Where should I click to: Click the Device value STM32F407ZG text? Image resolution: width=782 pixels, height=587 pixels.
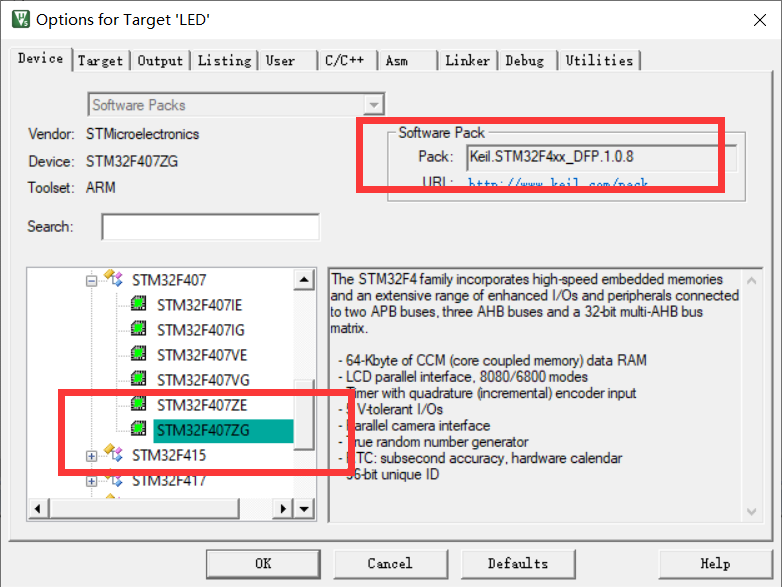(132, 162)
